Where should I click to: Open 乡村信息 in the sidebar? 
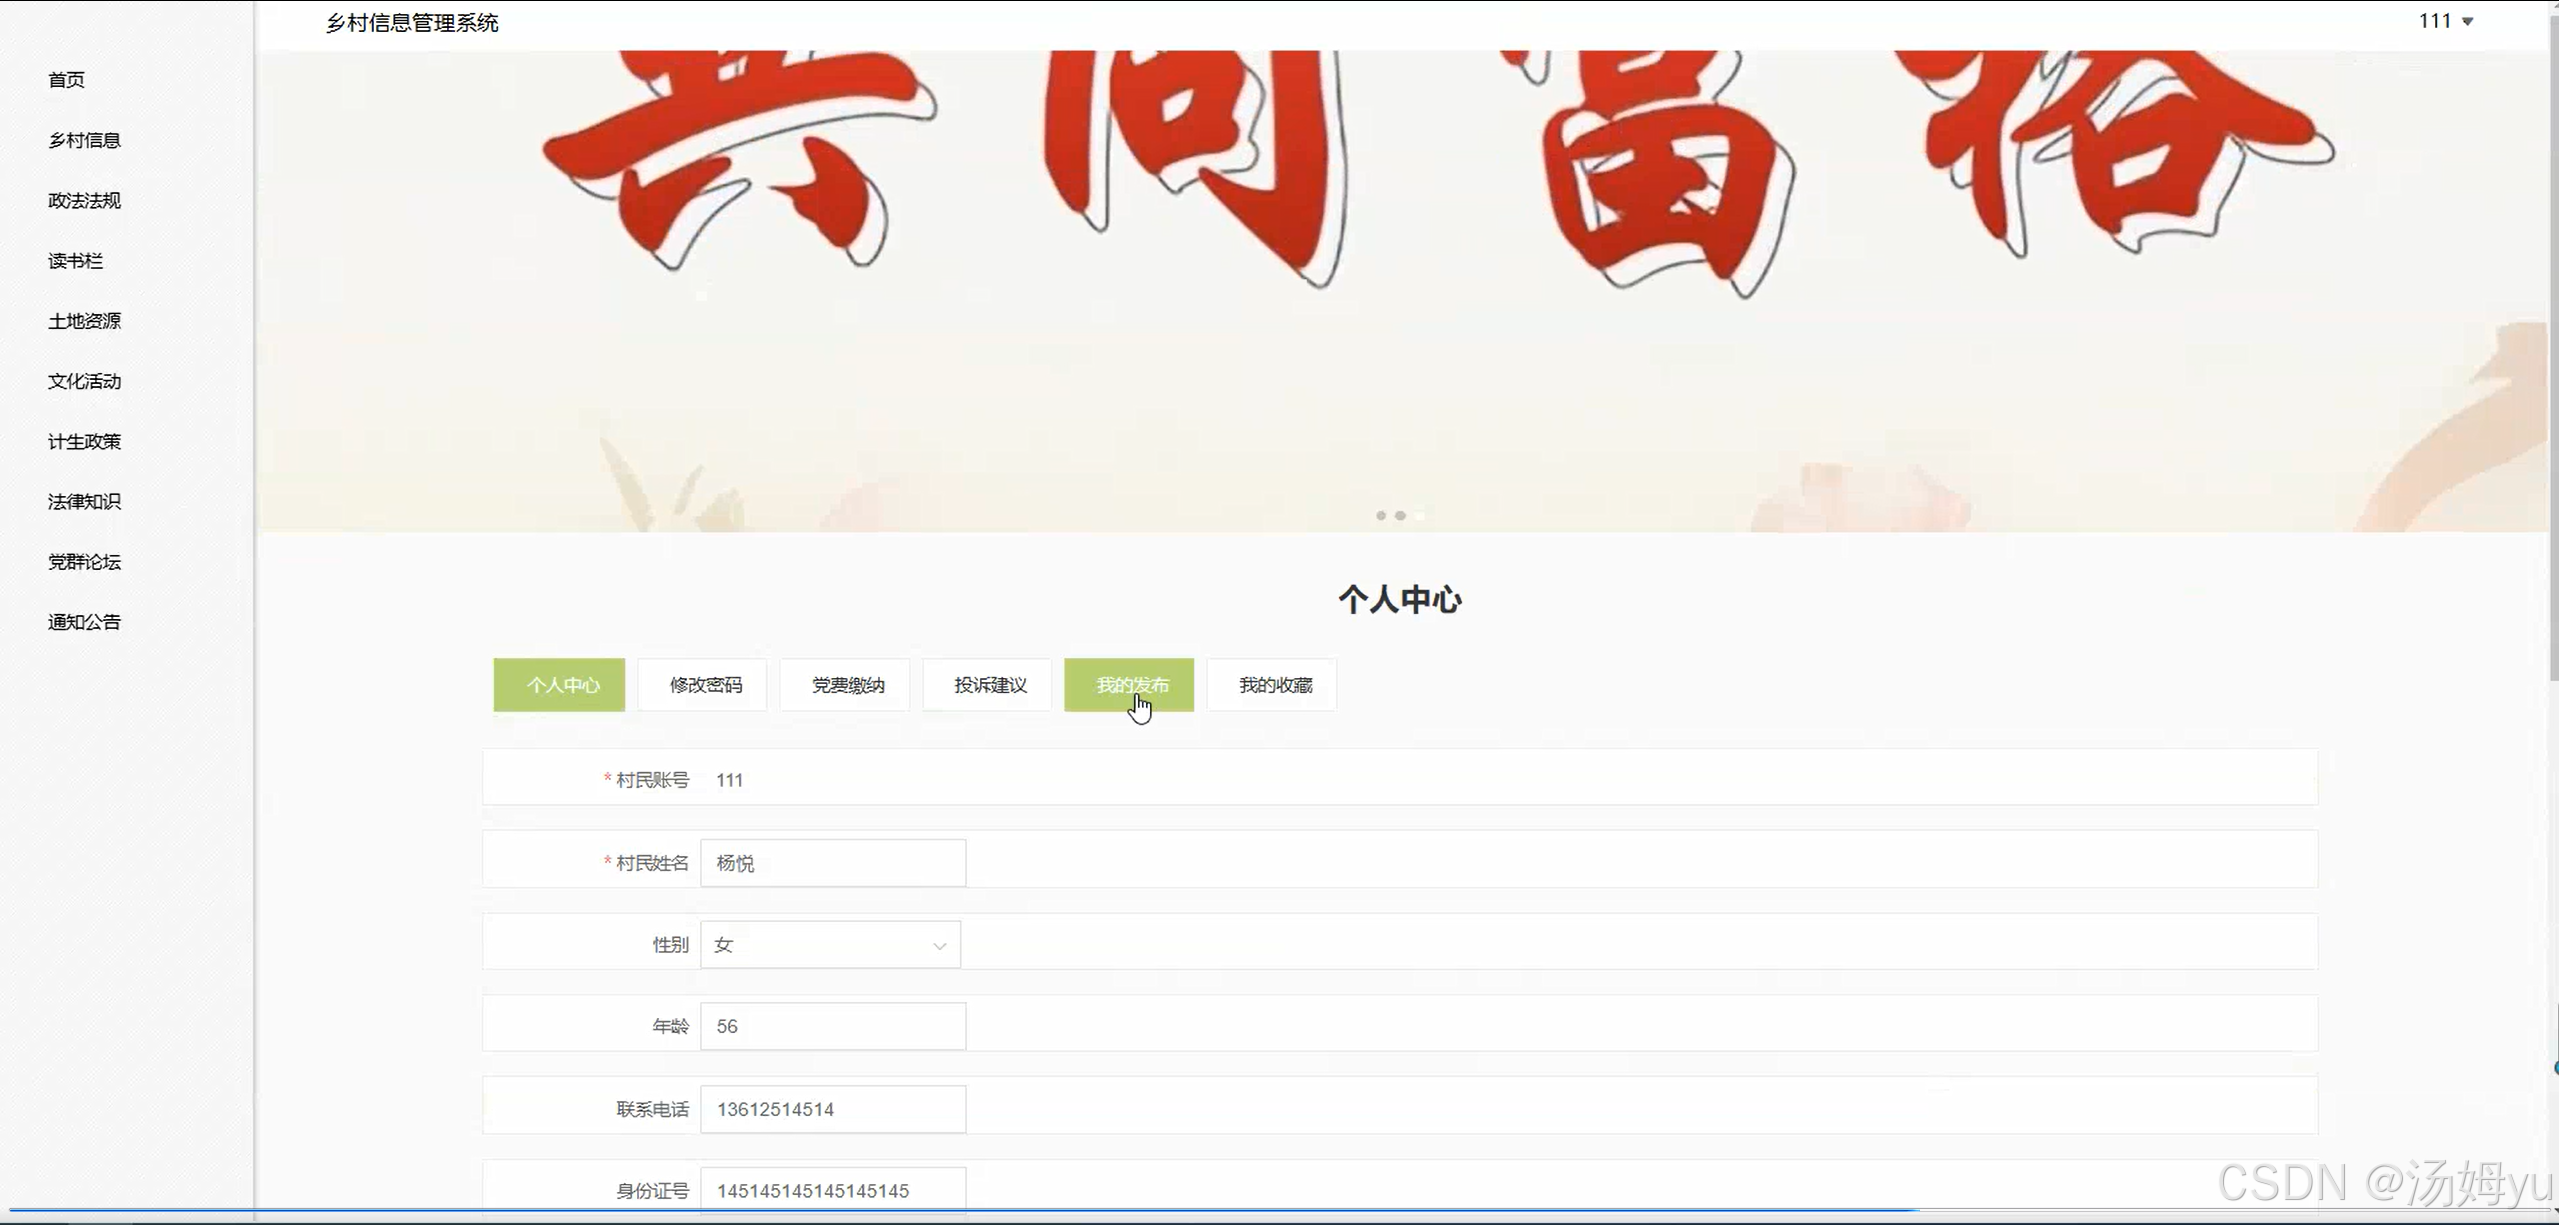(x=84, y=140)
